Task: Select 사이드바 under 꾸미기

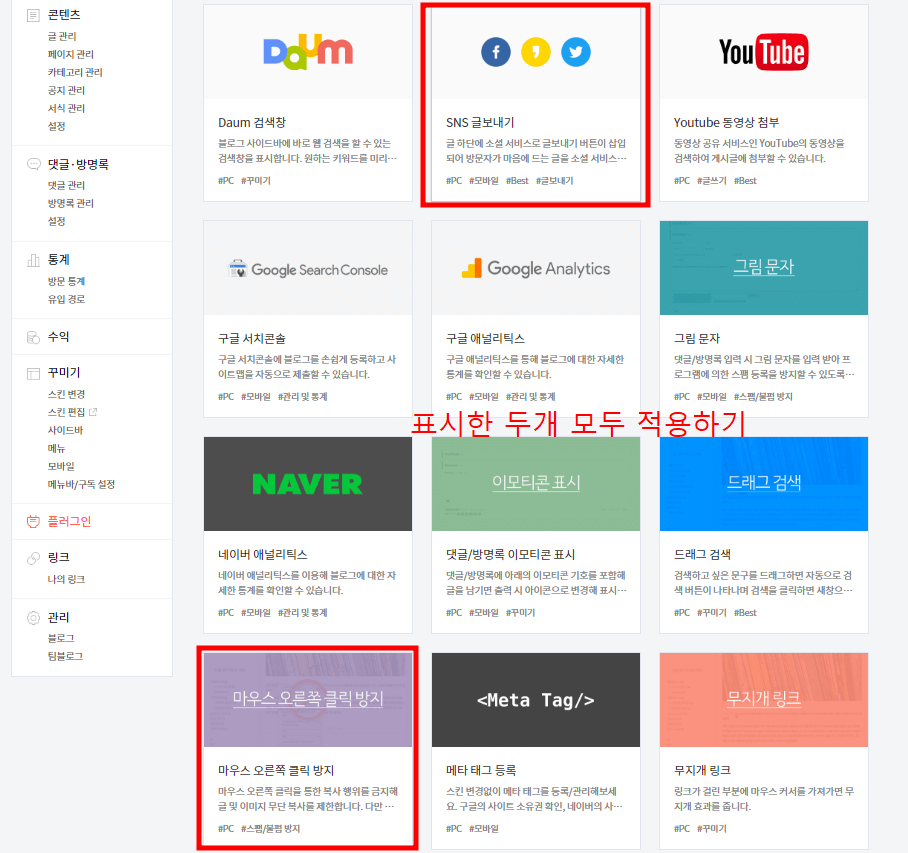Action: coord(65,430)
